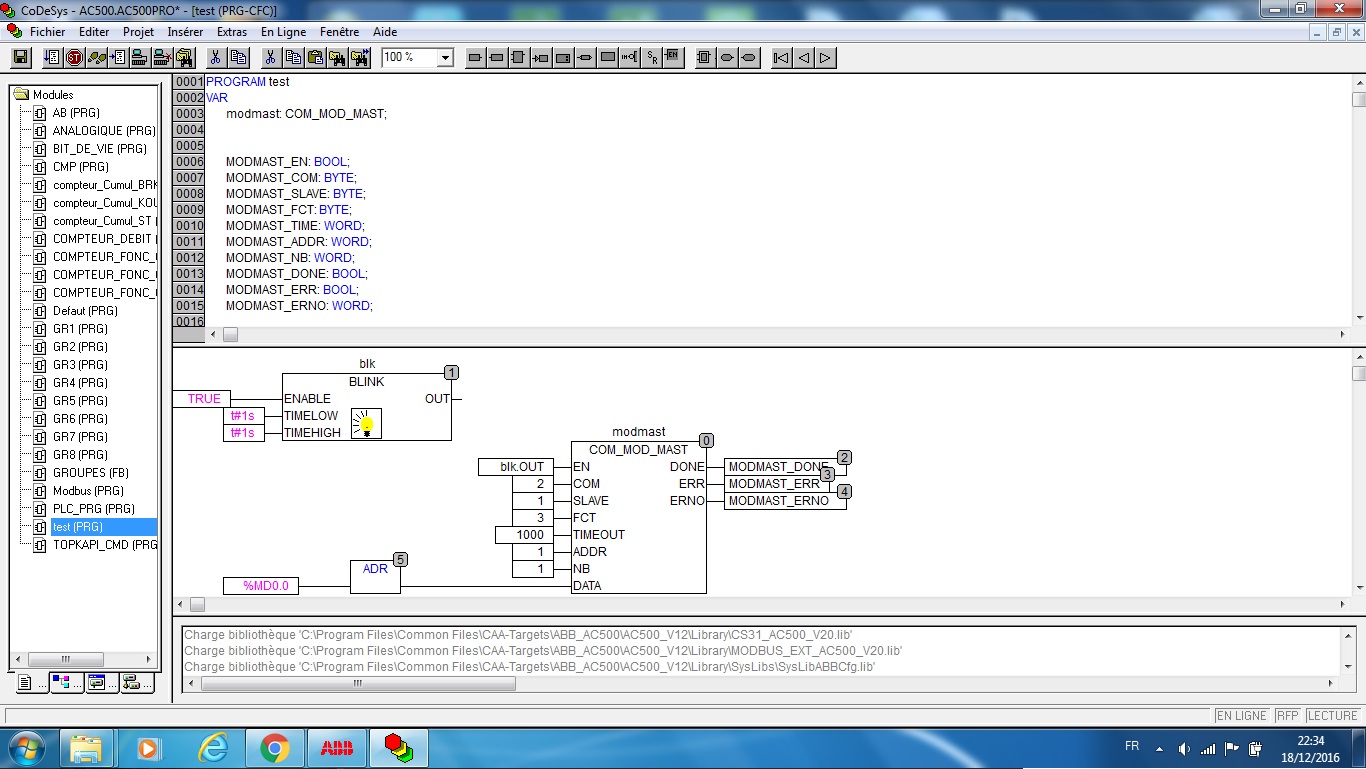Open the En Ligne menu
Viewport: 1366px width, 769px height.
[283, 32]
